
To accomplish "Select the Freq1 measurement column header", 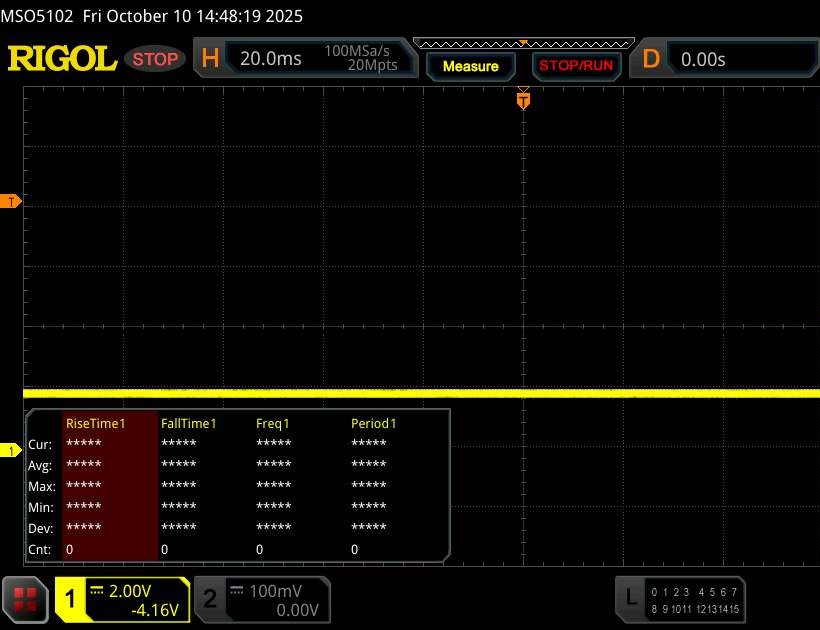I will pyautogui.click(x=273, y=424).
